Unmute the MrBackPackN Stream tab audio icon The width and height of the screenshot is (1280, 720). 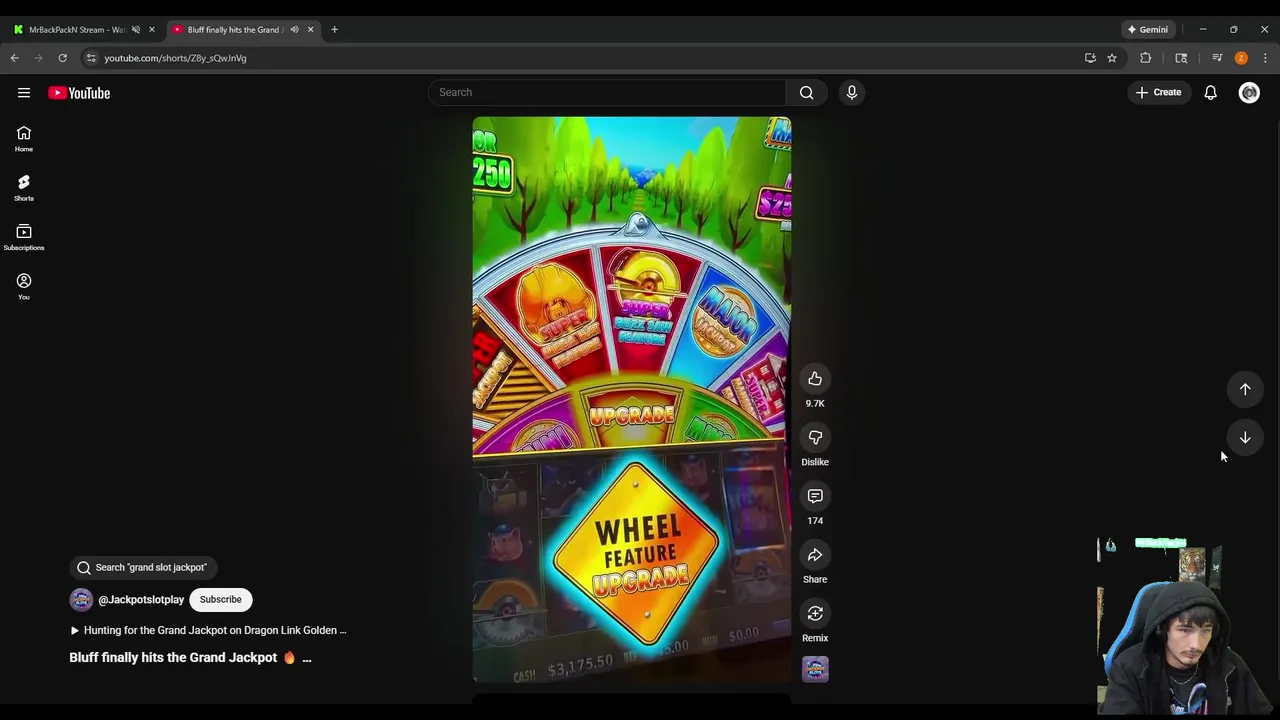point(136,30)
